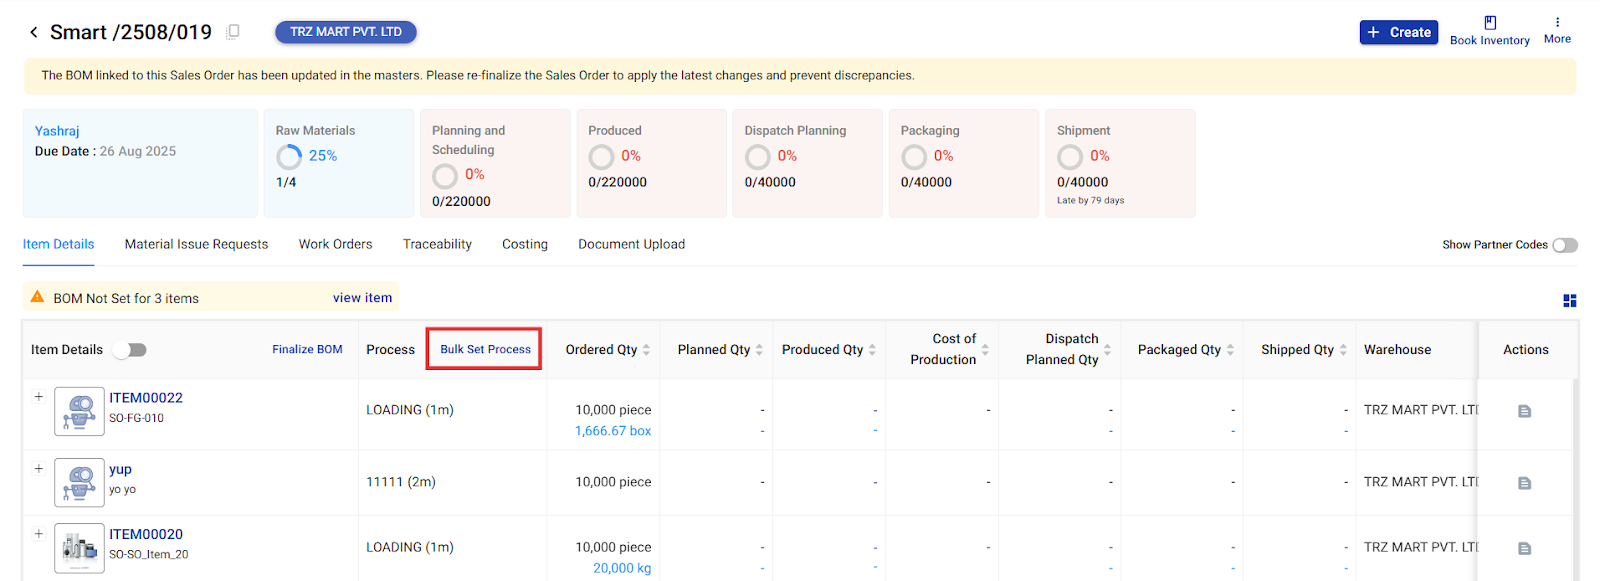Click the Raw Materials 25% progress ring
Viewport: 1600px width, 581px height.
(x=289, y=157)
